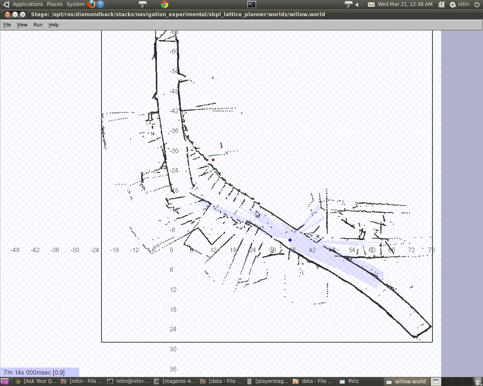Click the show desktop icon in taskbar

5,382
